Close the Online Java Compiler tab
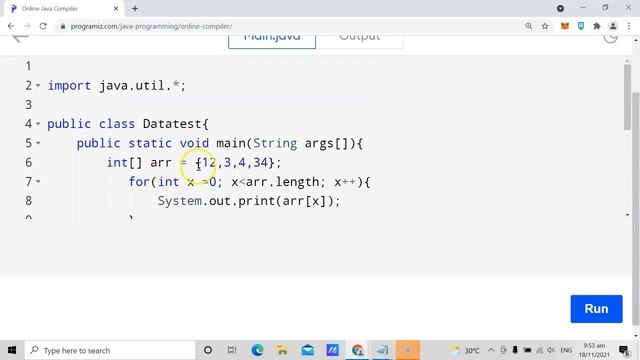 tap(116, 8)
